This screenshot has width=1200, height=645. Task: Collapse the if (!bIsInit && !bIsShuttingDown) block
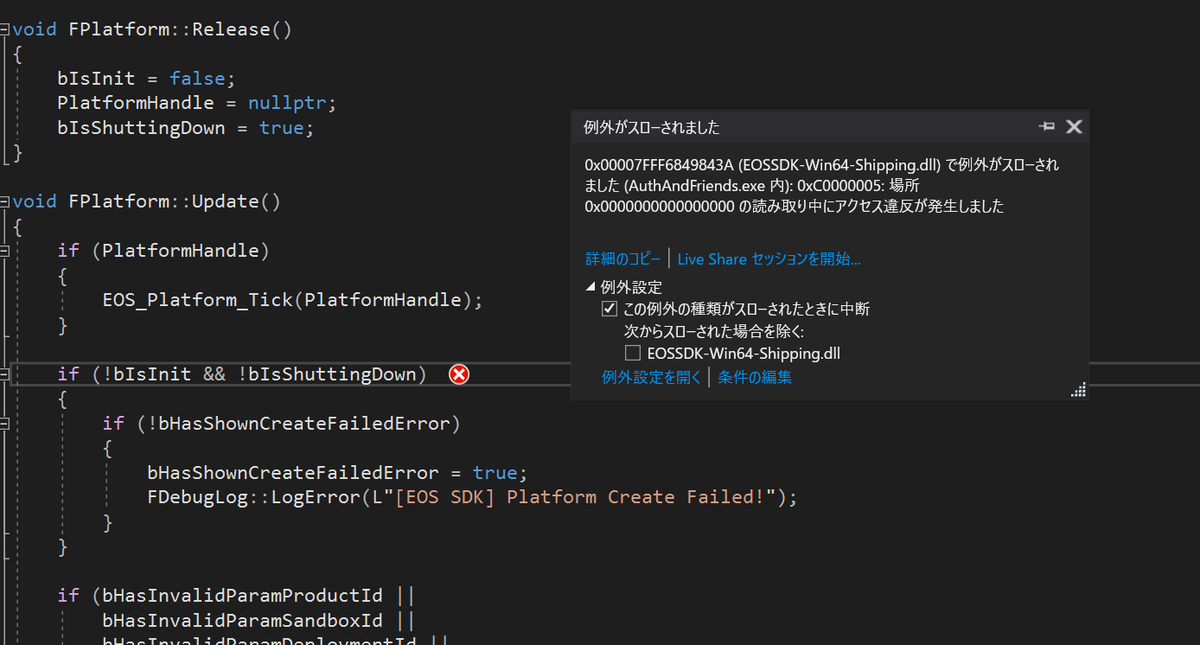[x=5, y=374]
